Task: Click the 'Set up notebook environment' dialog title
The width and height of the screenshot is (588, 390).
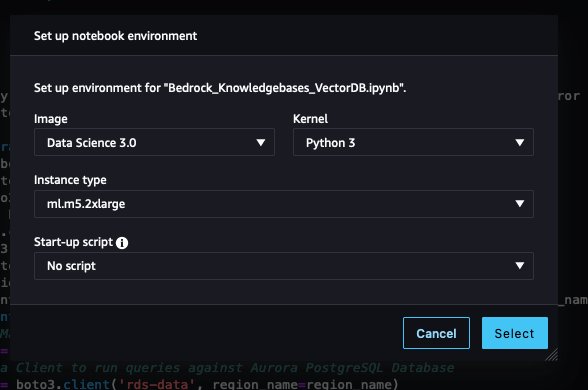Action: (116, 36)
